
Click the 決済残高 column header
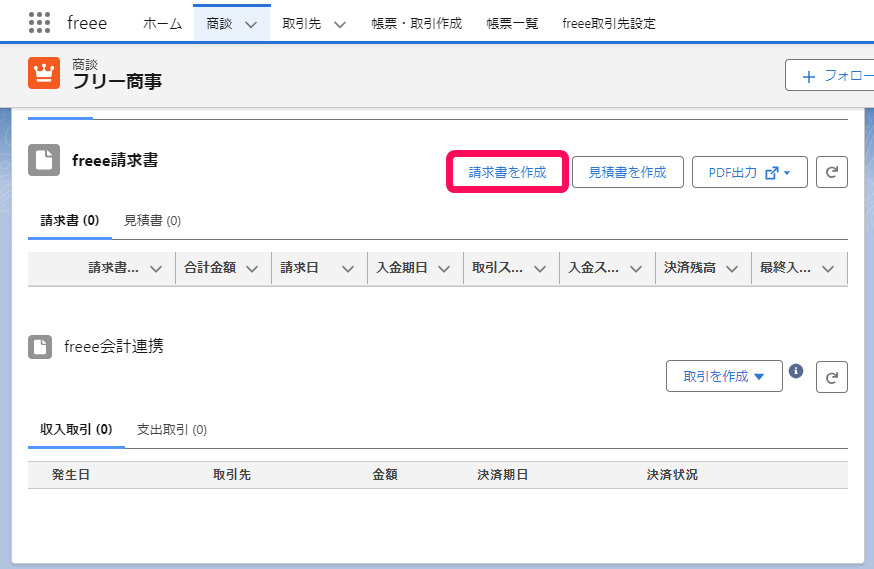click(x=690, y=268)
